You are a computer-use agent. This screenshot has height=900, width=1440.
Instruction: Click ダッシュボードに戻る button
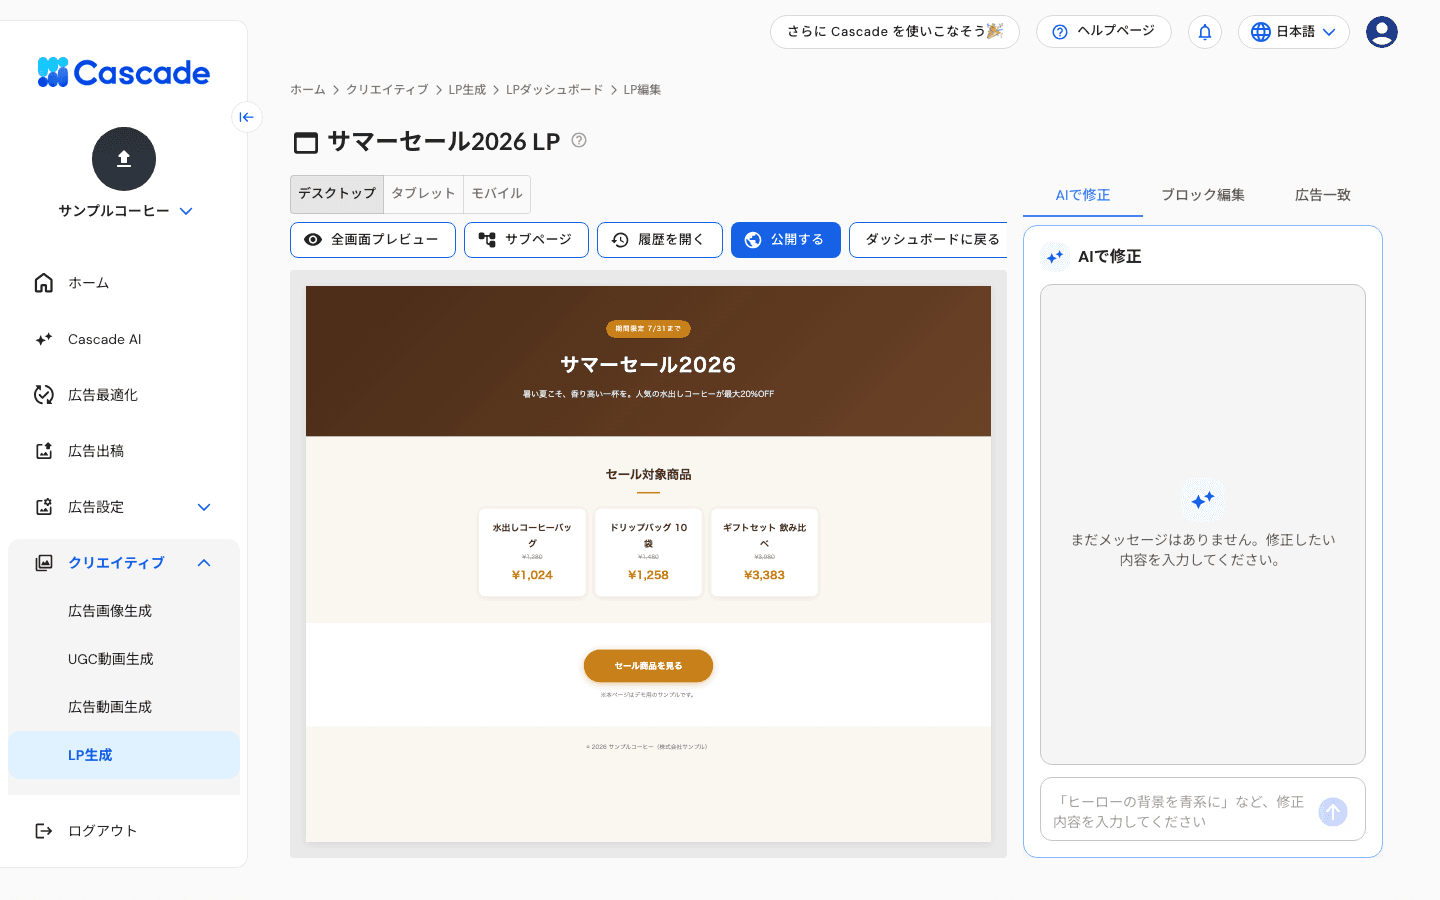click(930, 240)
